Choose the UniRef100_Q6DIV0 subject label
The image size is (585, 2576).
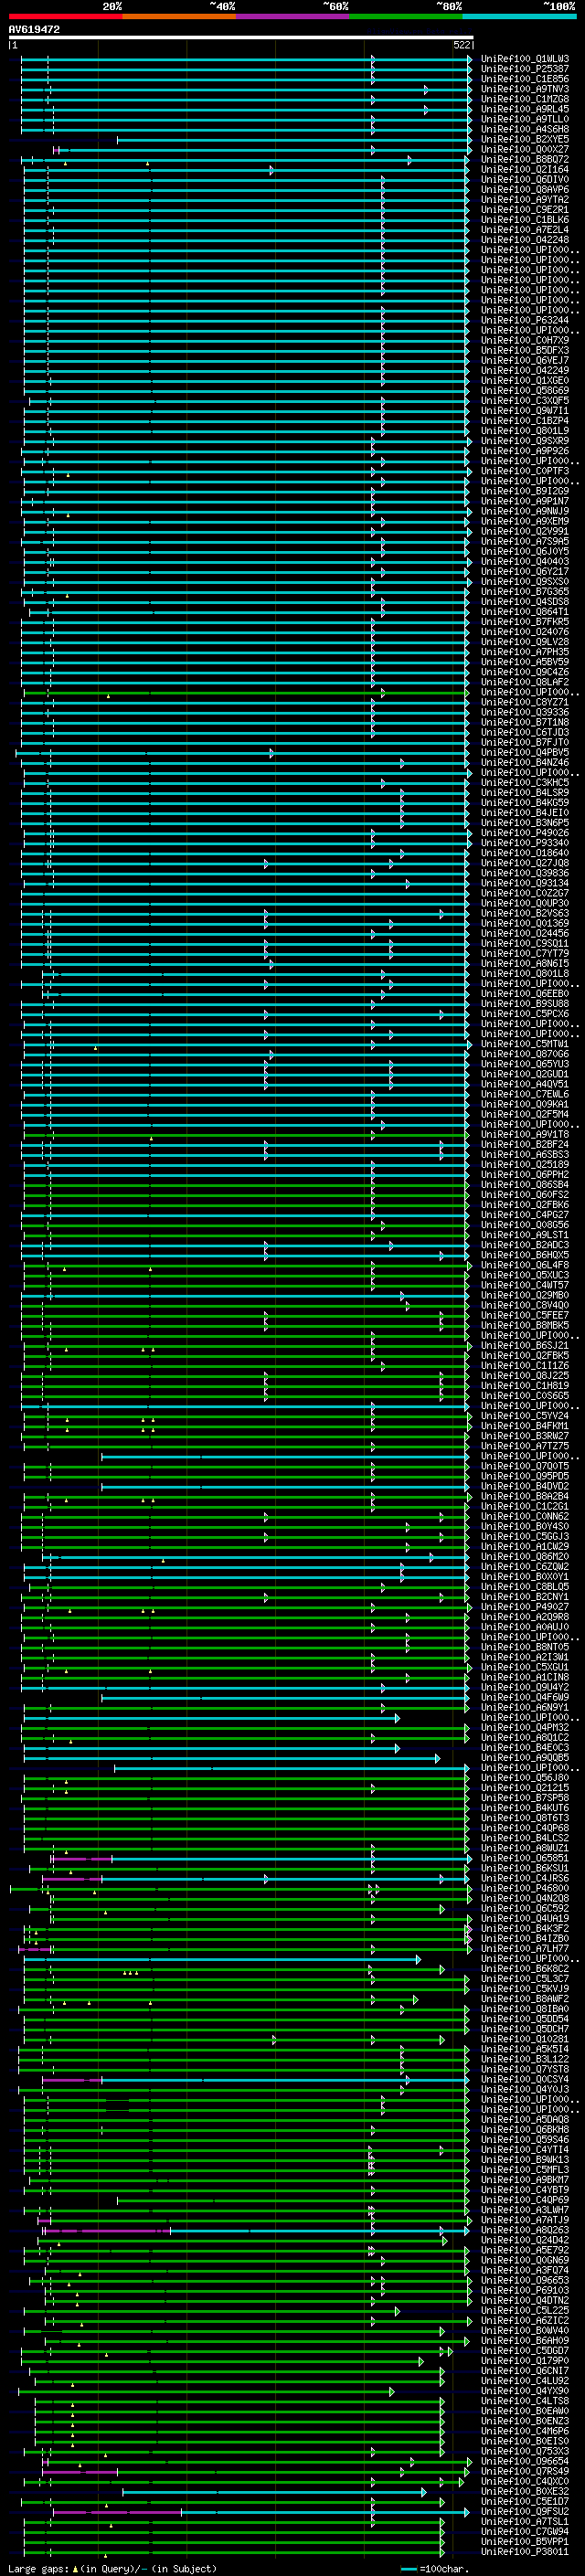[x=525, y=180]
